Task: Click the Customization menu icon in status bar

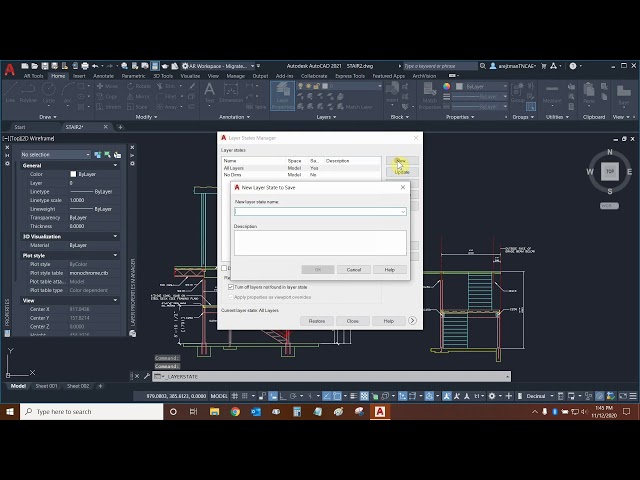Action: 633,396
